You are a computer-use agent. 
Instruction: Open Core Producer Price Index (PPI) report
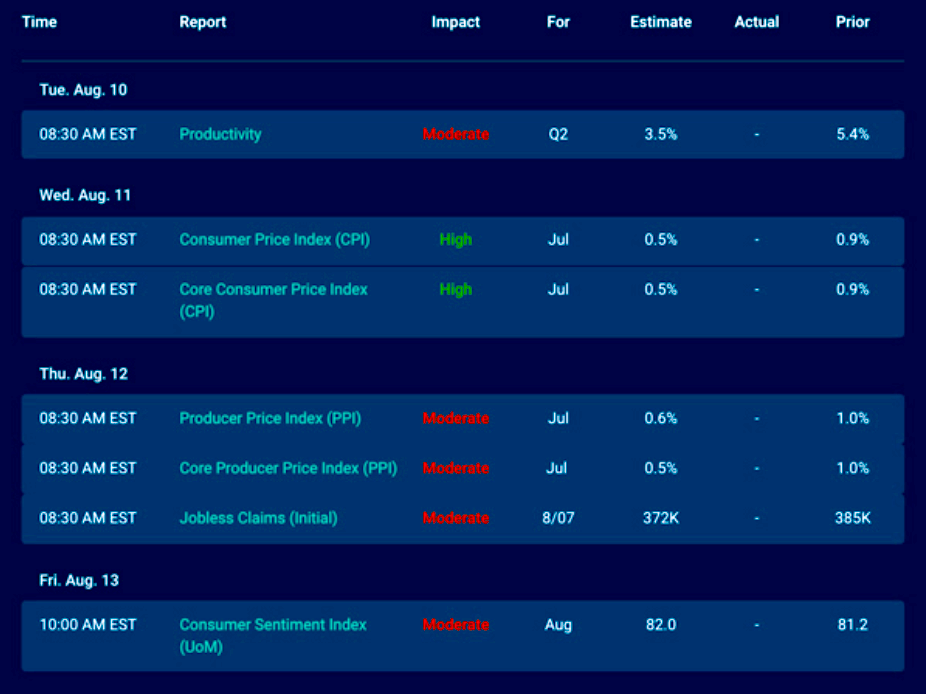[288, 468]
